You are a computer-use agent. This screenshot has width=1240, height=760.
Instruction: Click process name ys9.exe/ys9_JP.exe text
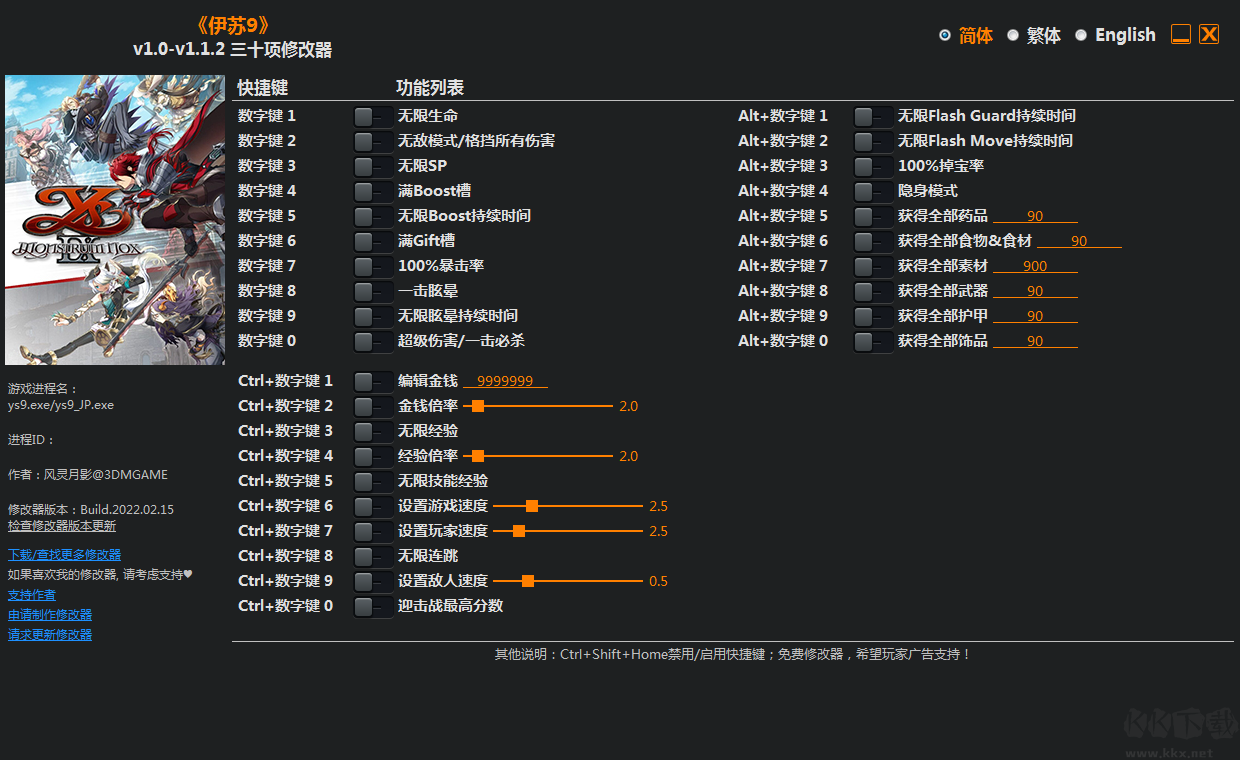click(61, 405)
